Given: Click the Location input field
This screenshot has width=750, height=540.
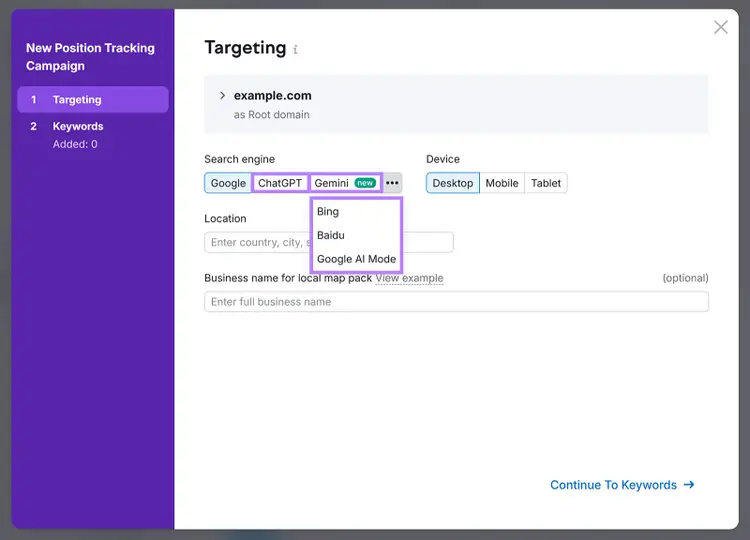Looking at the screenshot, I should pos(329,242).
